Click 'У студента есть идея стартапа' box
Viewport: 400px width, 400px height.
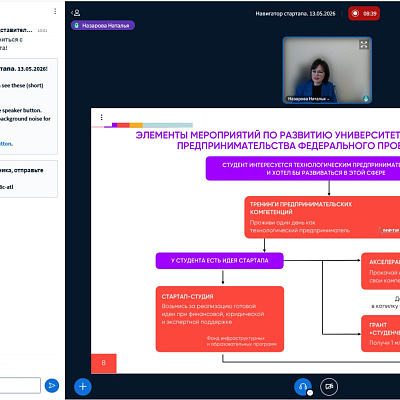[x=220, y=261]
